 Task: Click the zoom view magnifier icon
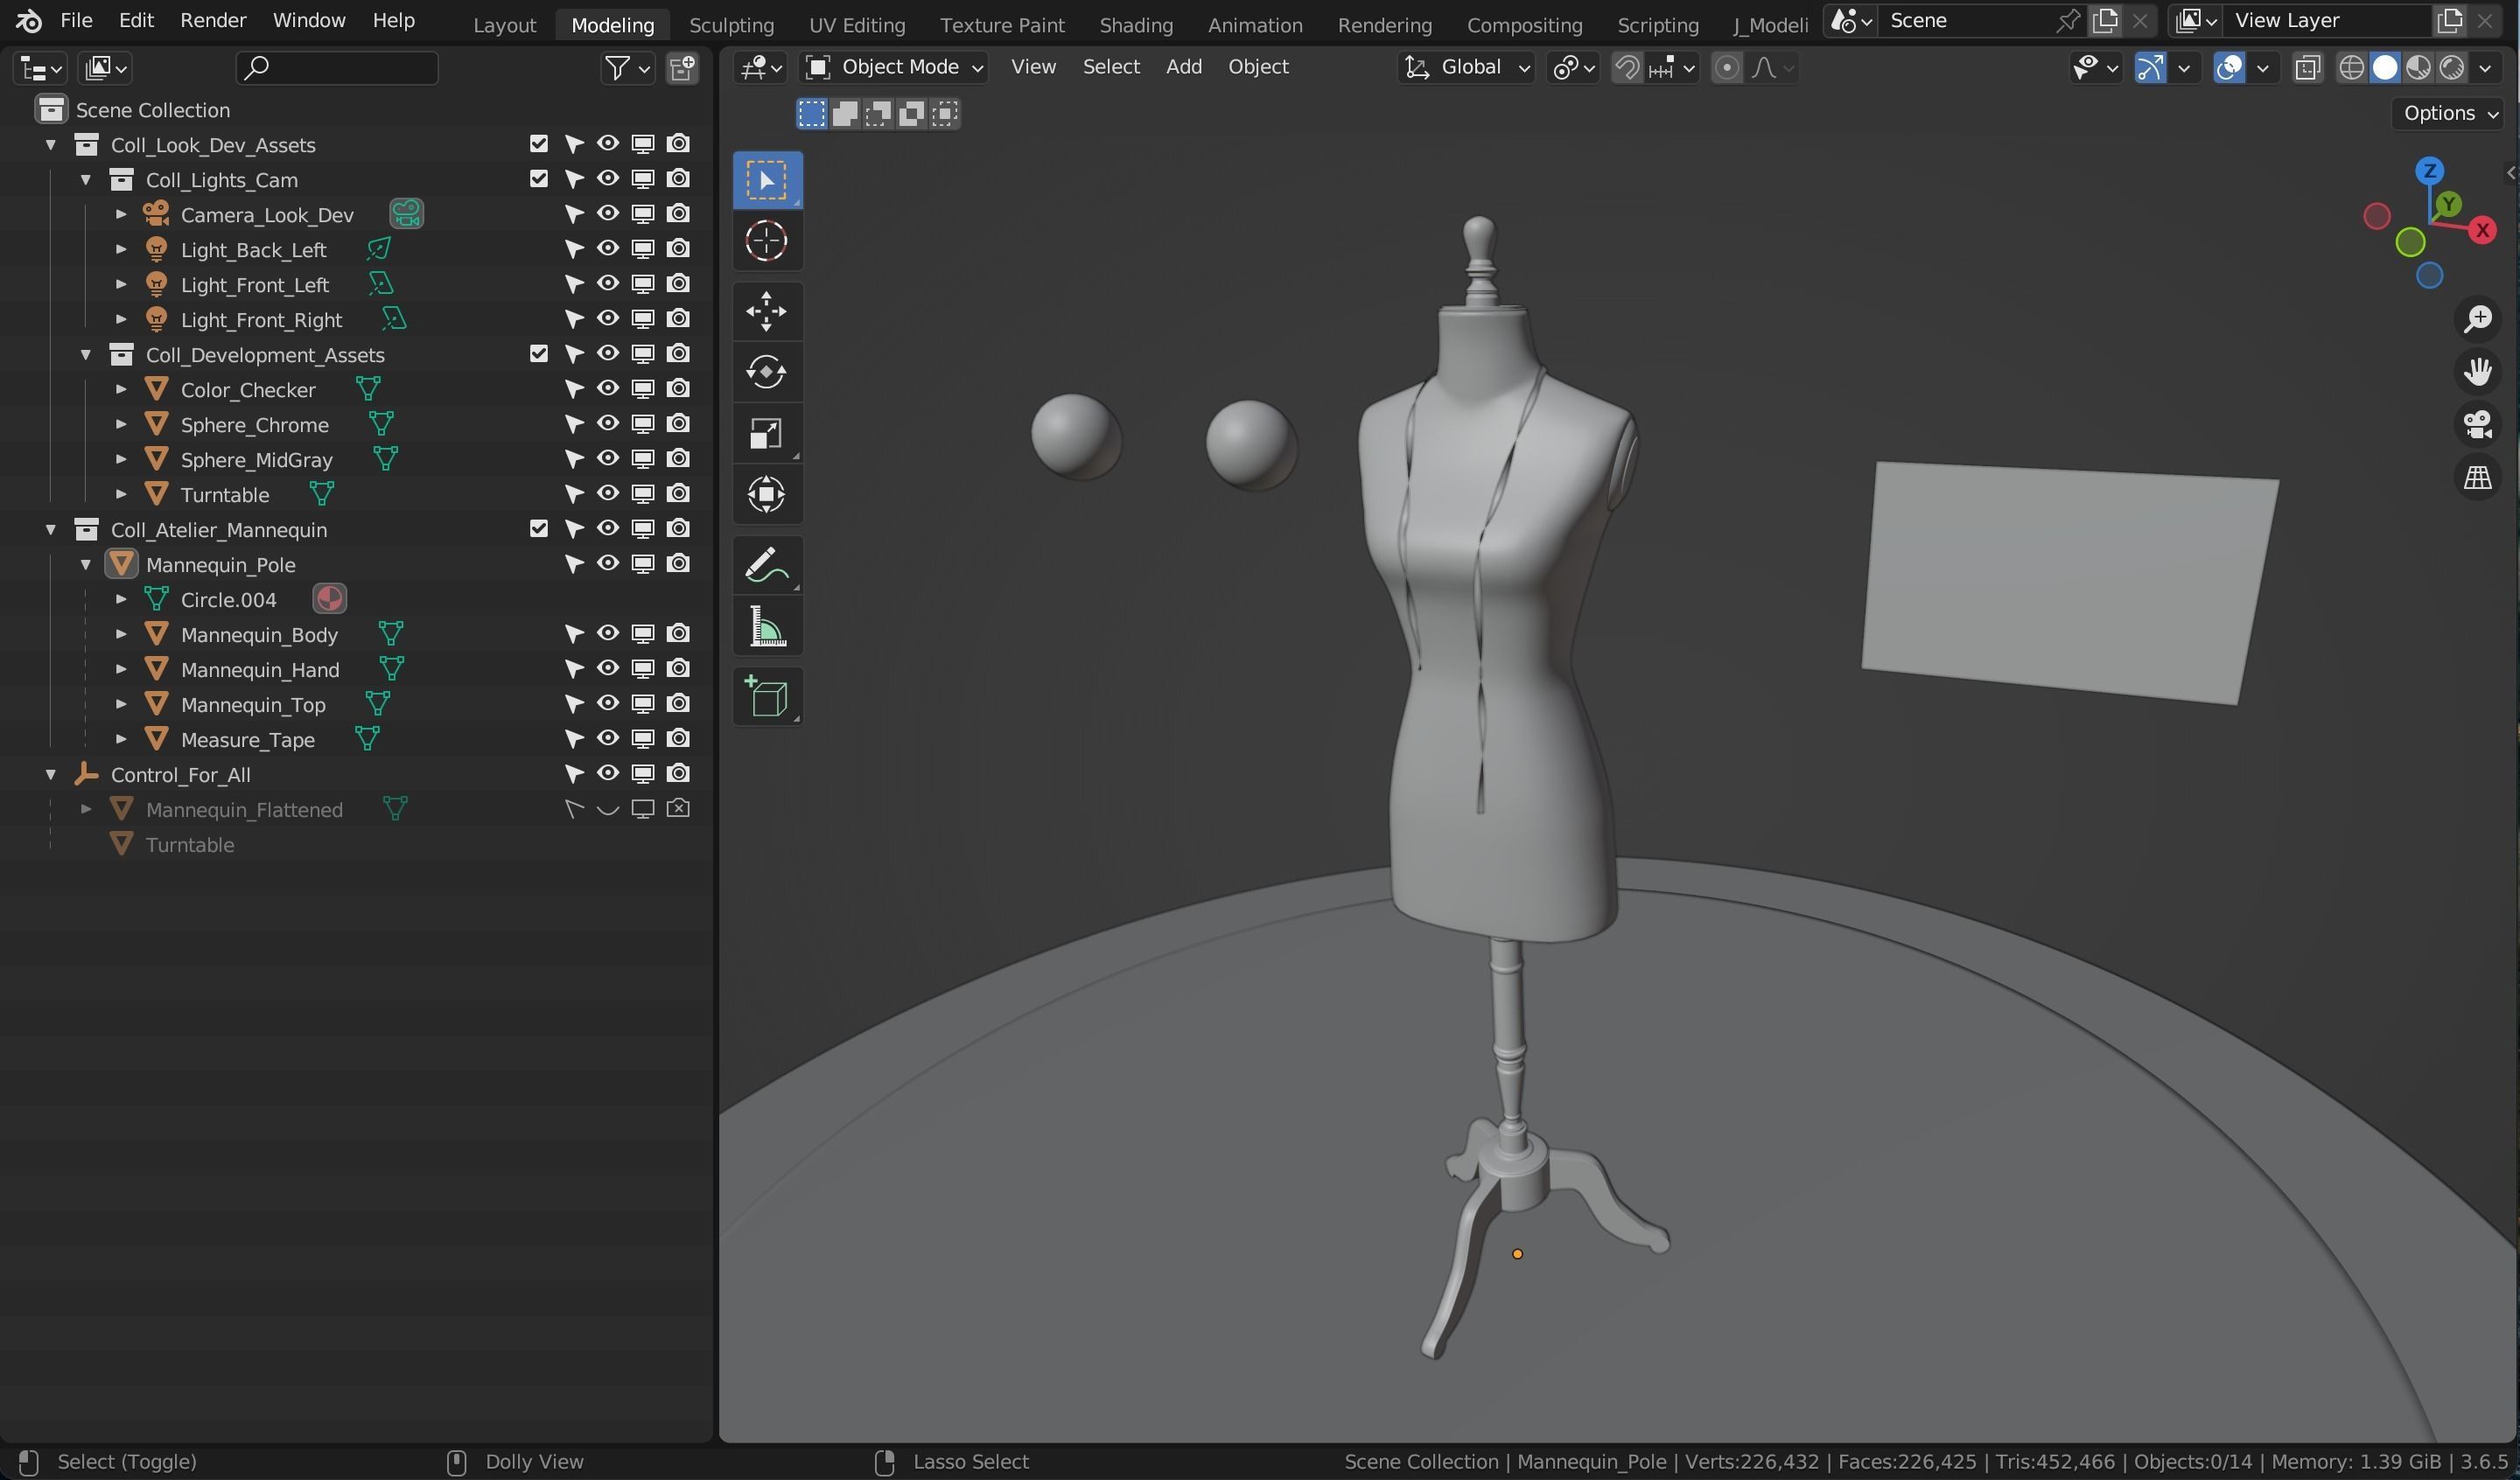click(x=2478, y=319)
